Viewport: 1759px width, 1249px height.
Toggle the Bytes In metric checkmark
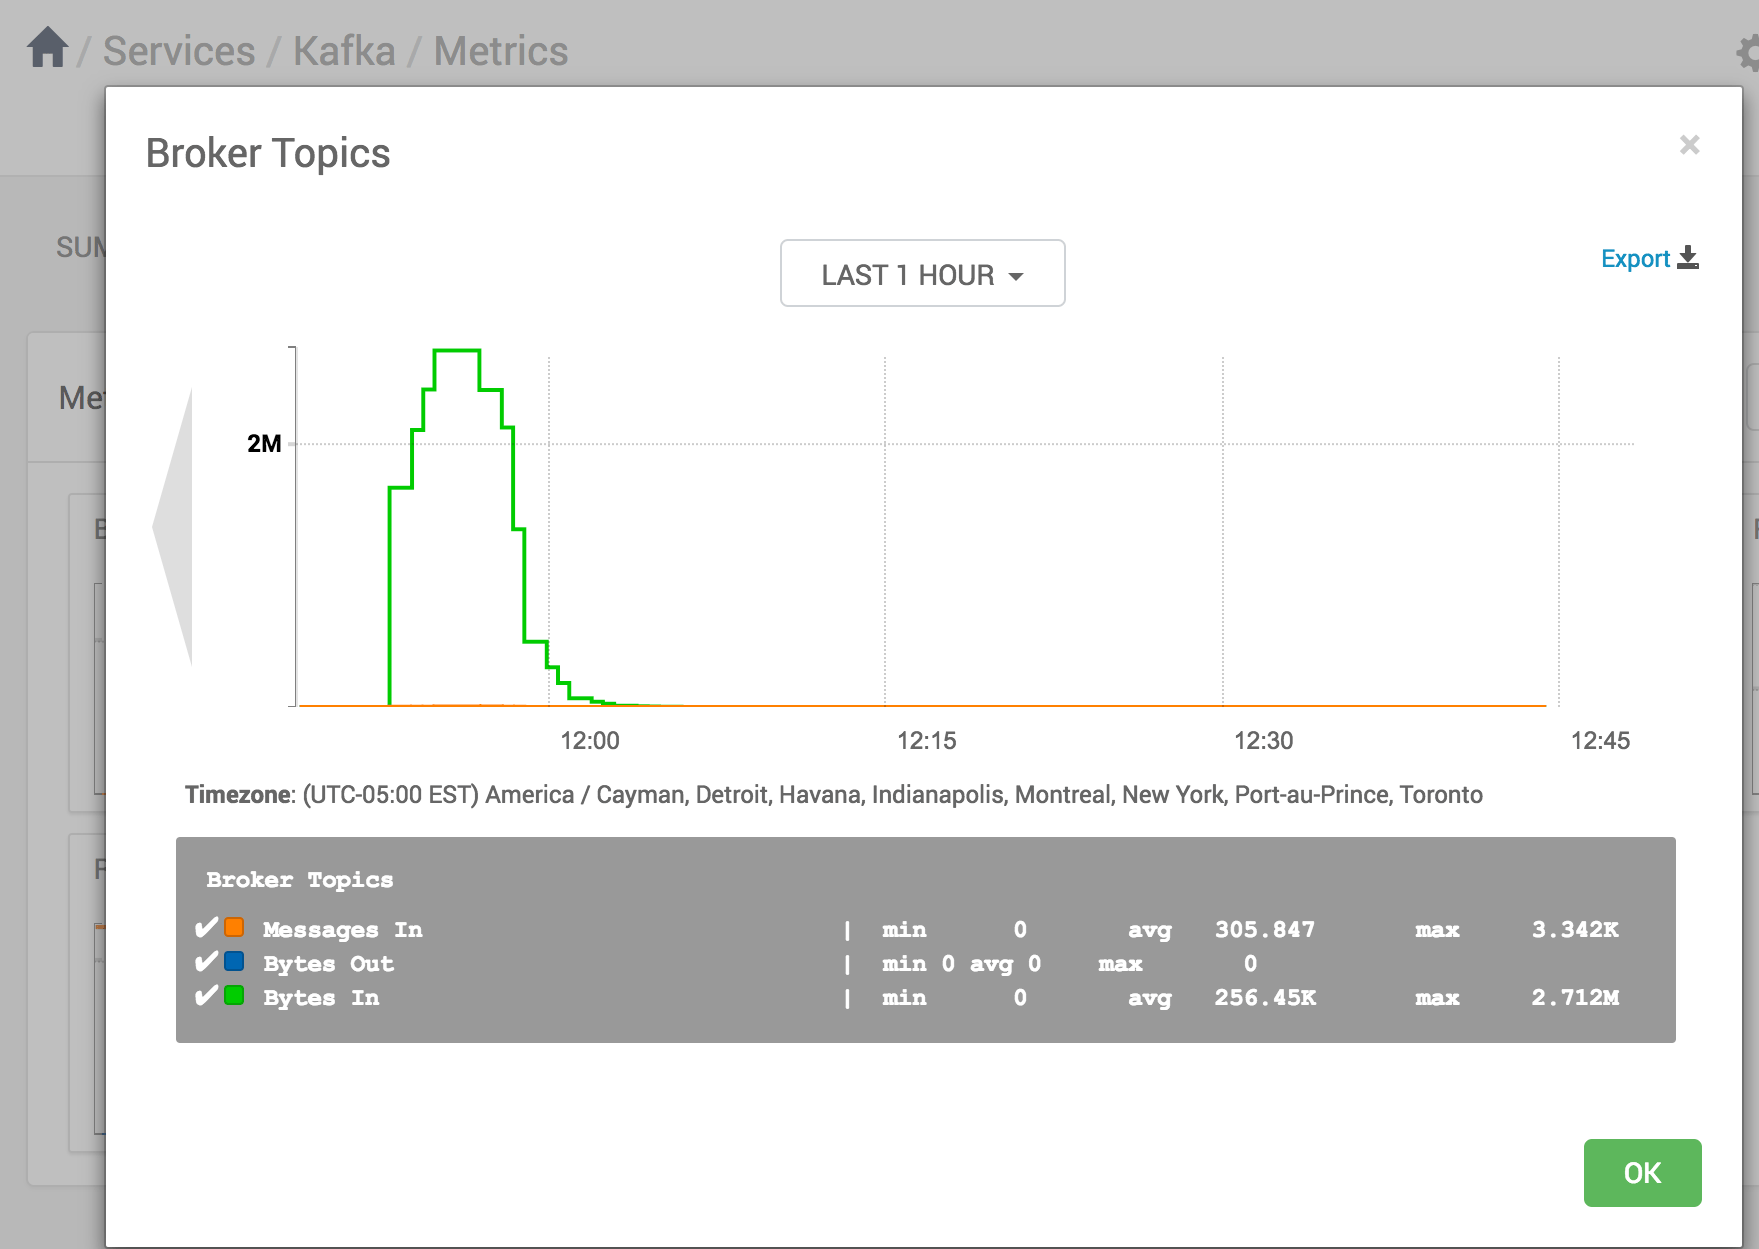click(x=205, y=995)
